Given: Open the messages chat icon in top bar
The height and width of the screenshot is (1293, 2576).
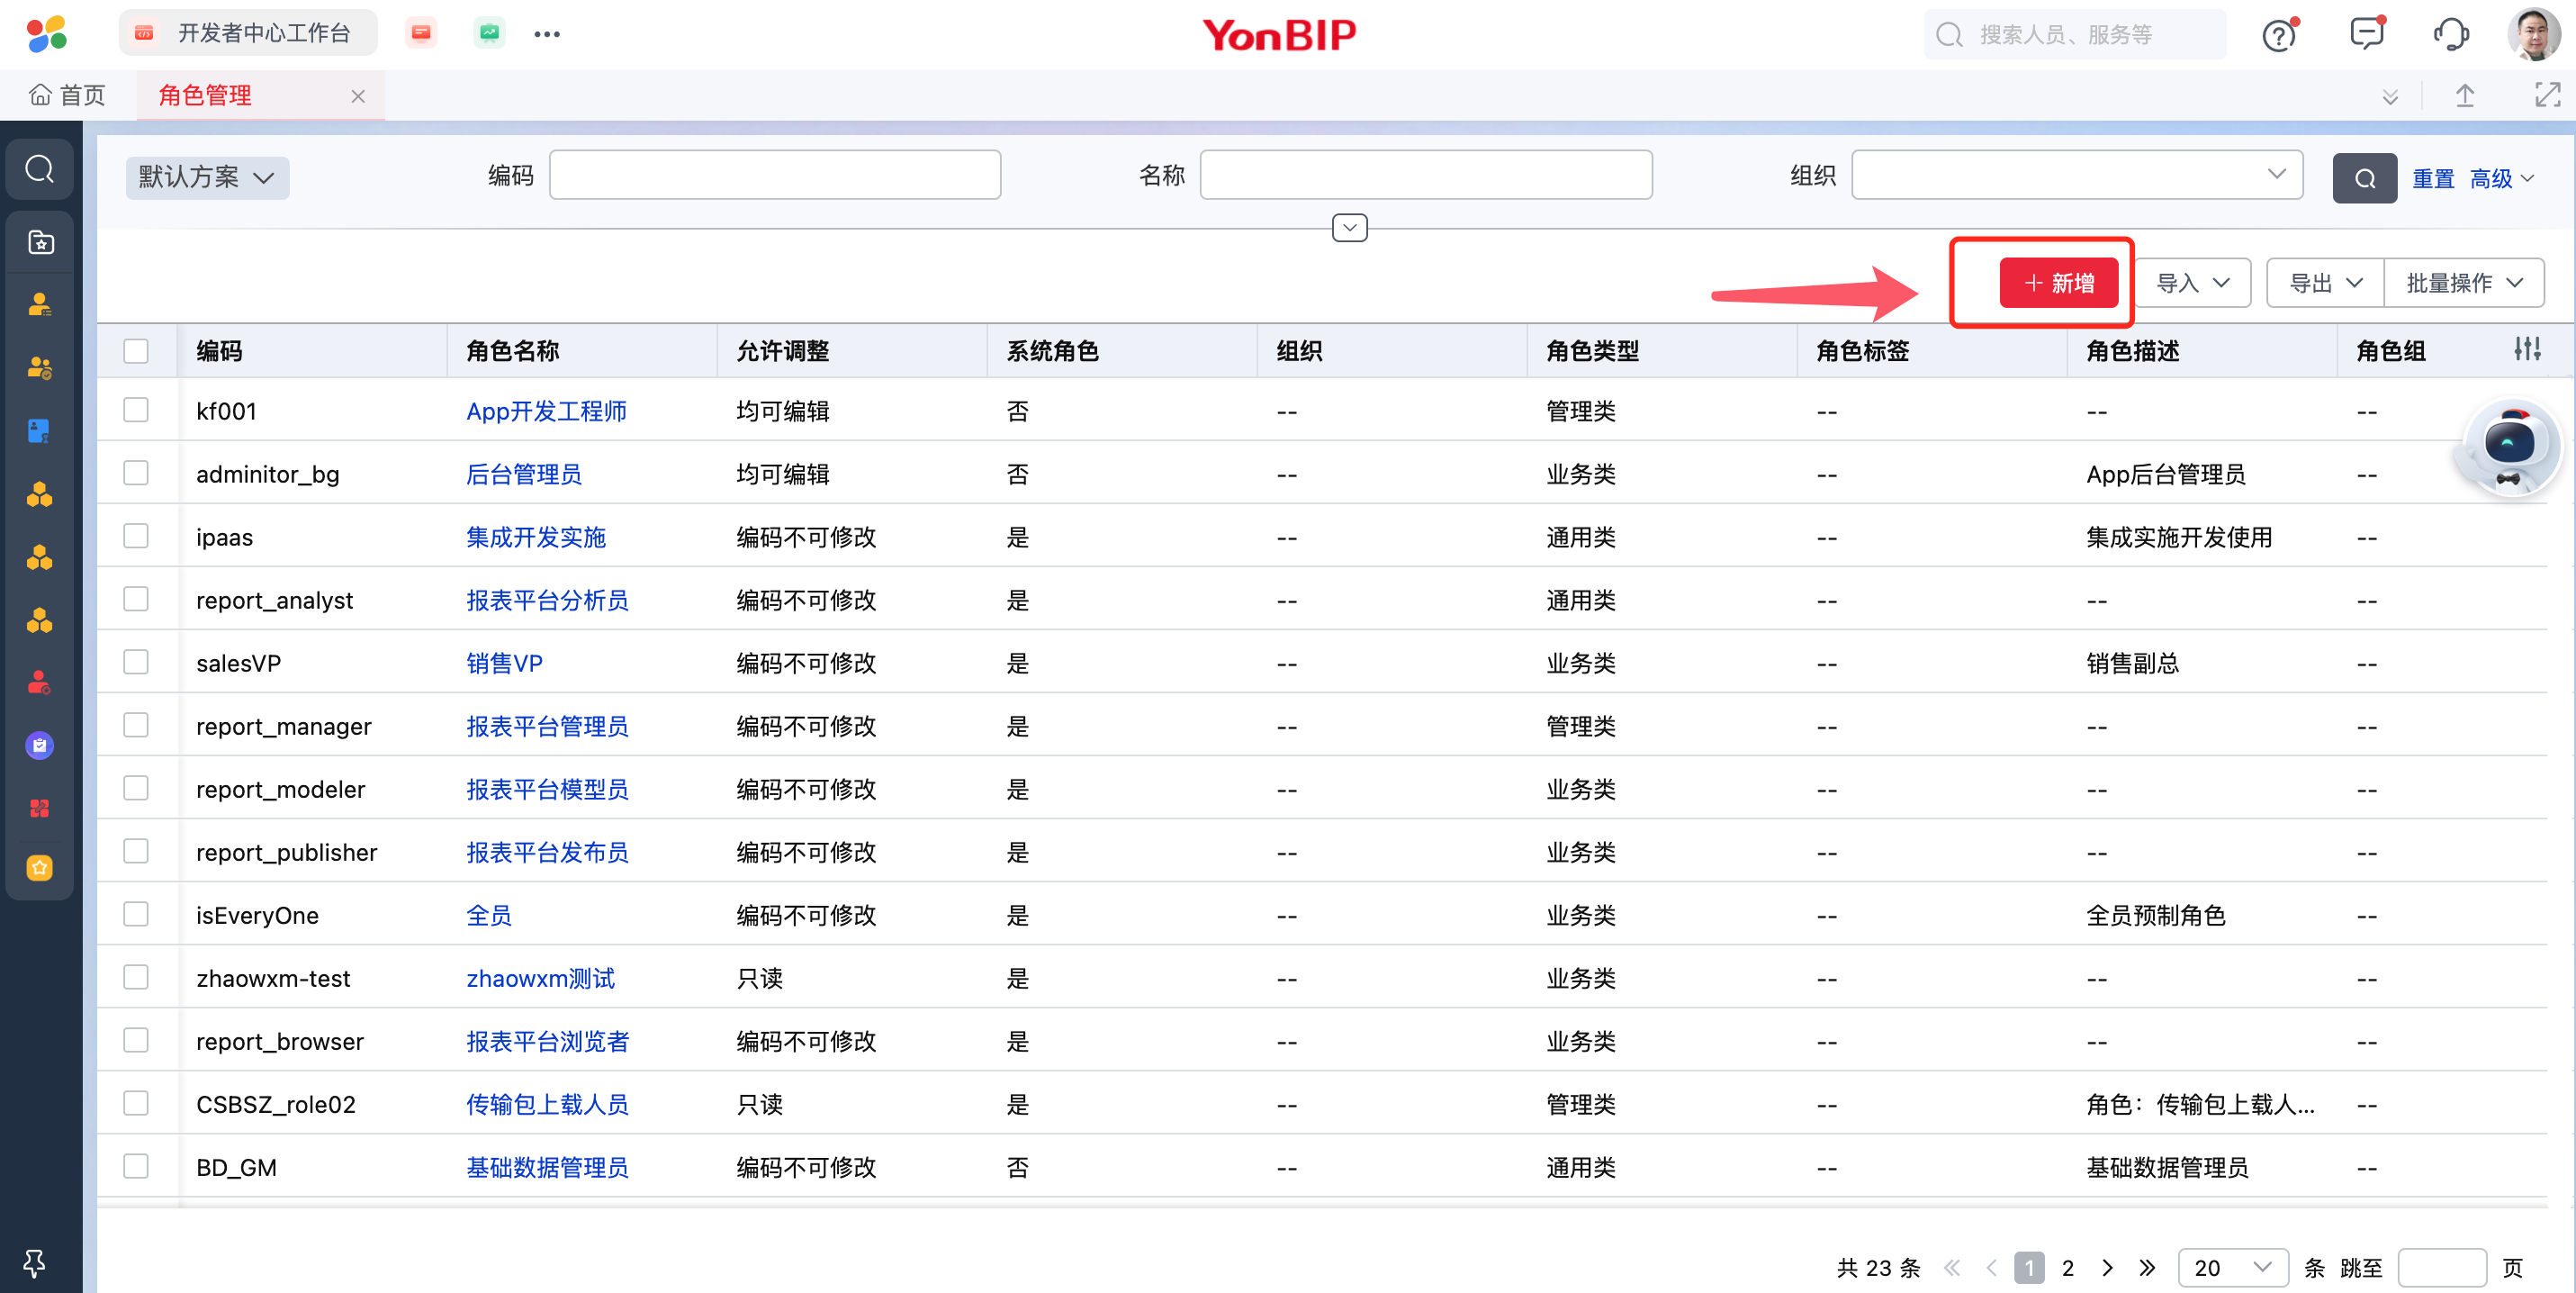Looking at the screenshot, I should coord(2366,34).
